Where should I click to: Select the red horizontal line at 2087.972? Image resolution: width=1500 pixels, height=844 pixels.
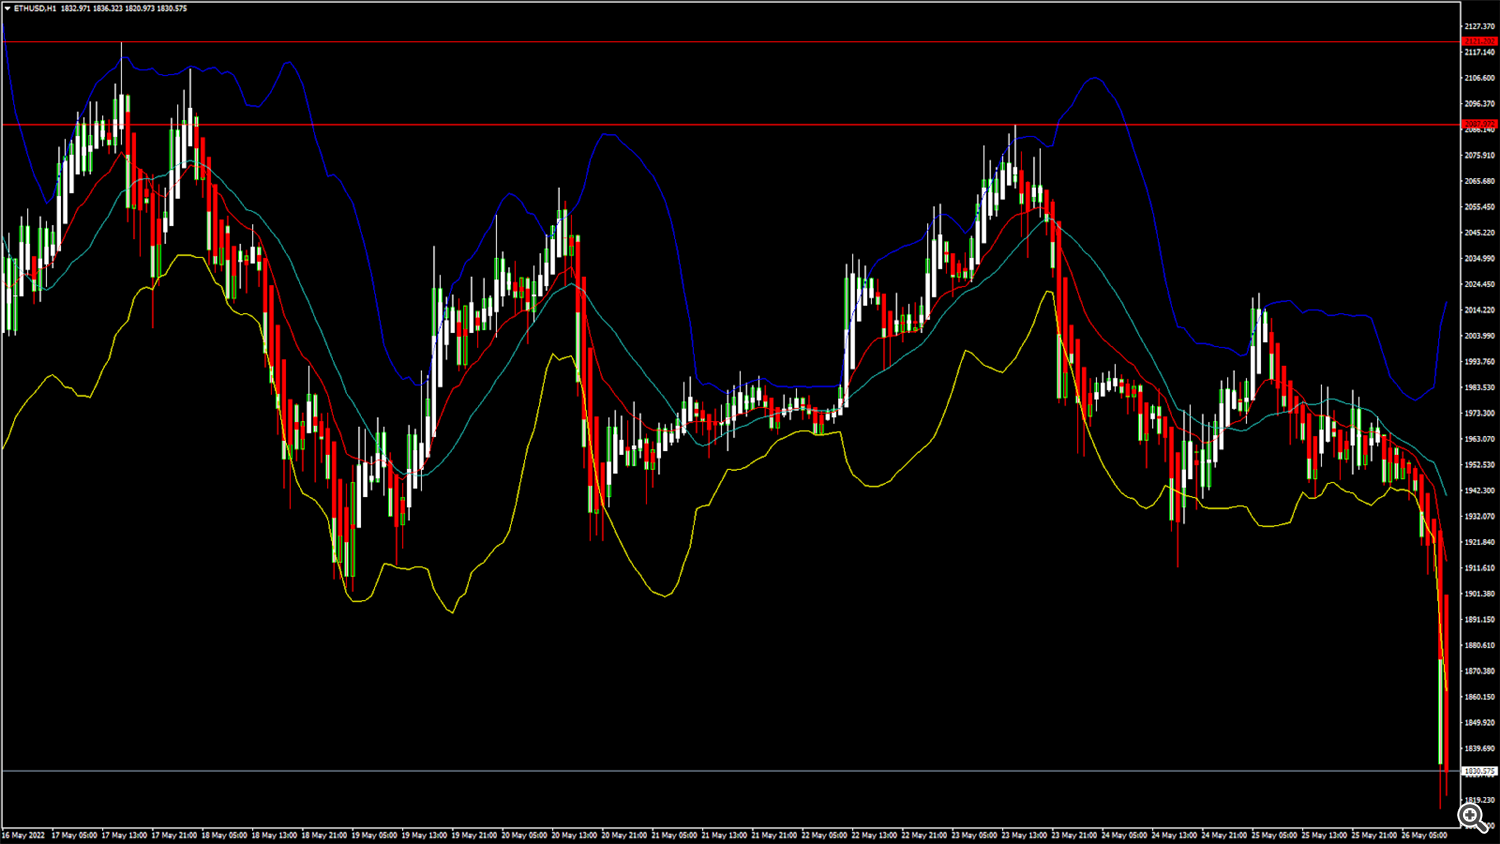click(731, 125)
